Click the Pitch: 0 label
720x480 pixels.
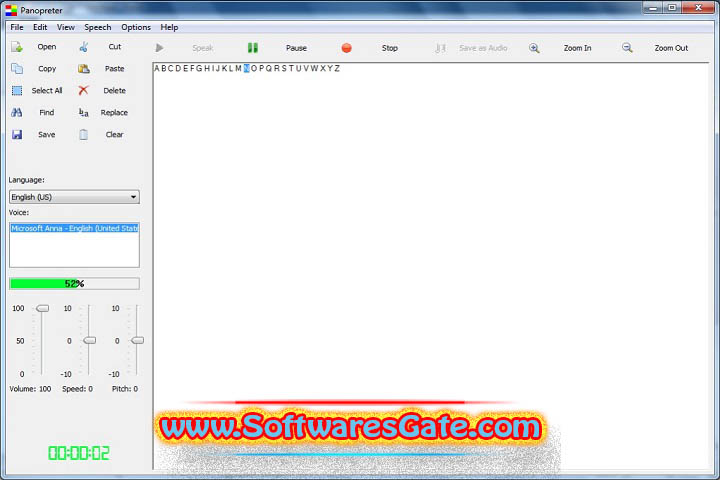[124, 389]
